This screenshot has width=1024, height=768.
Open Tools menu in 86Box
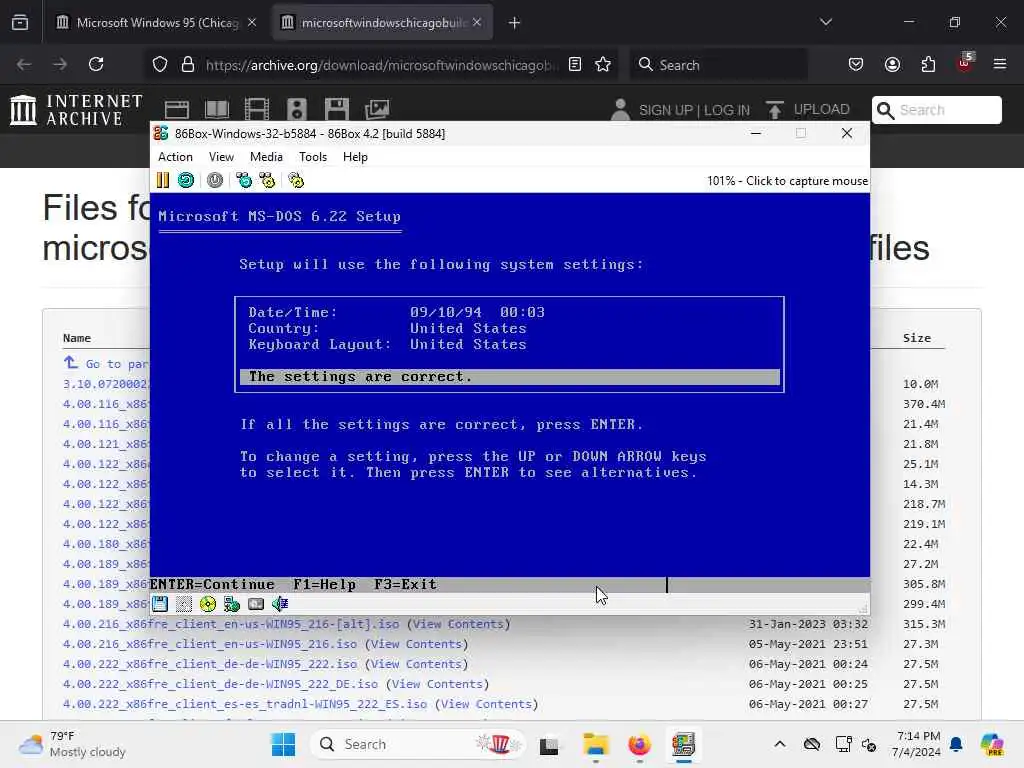[313, 157]
